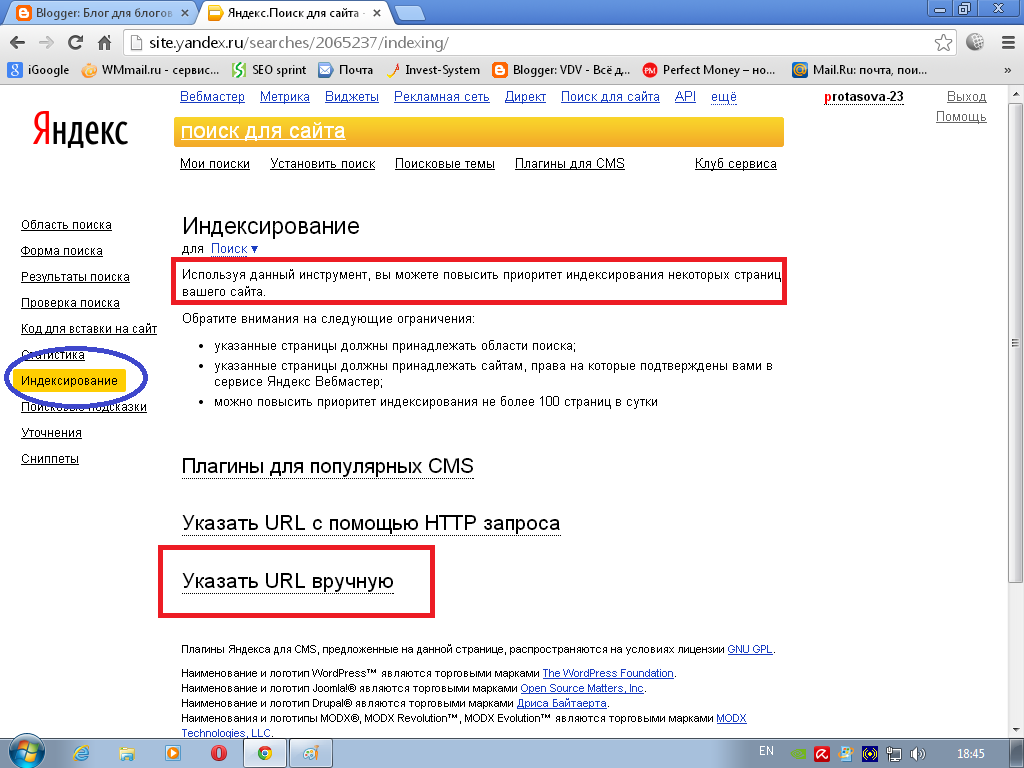Screen dimensions: 1024x768
Task: Open the Метрика link
Action: pyautogui.click(x=285, y=97)
